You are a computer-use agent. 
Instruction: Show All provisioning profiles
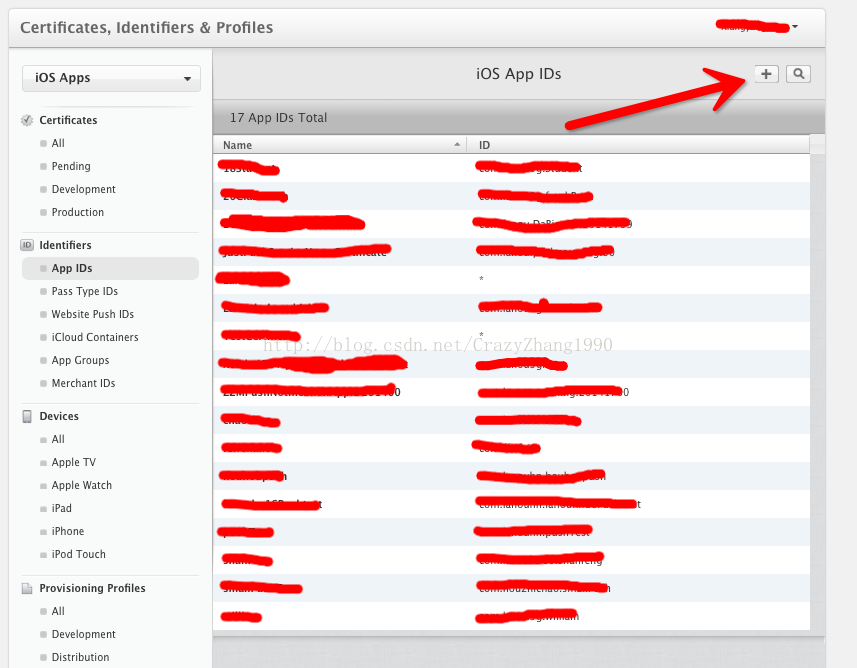(58, 611)
